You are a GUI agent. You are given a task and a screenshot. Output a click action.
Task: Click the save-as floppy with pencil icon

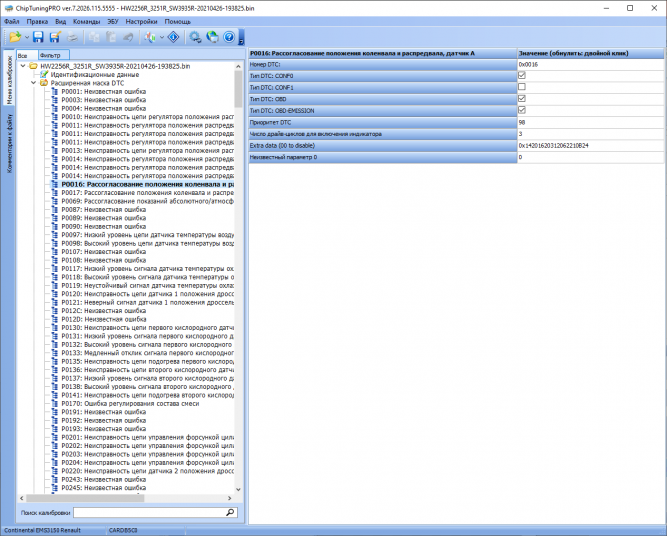coord(55,37)
